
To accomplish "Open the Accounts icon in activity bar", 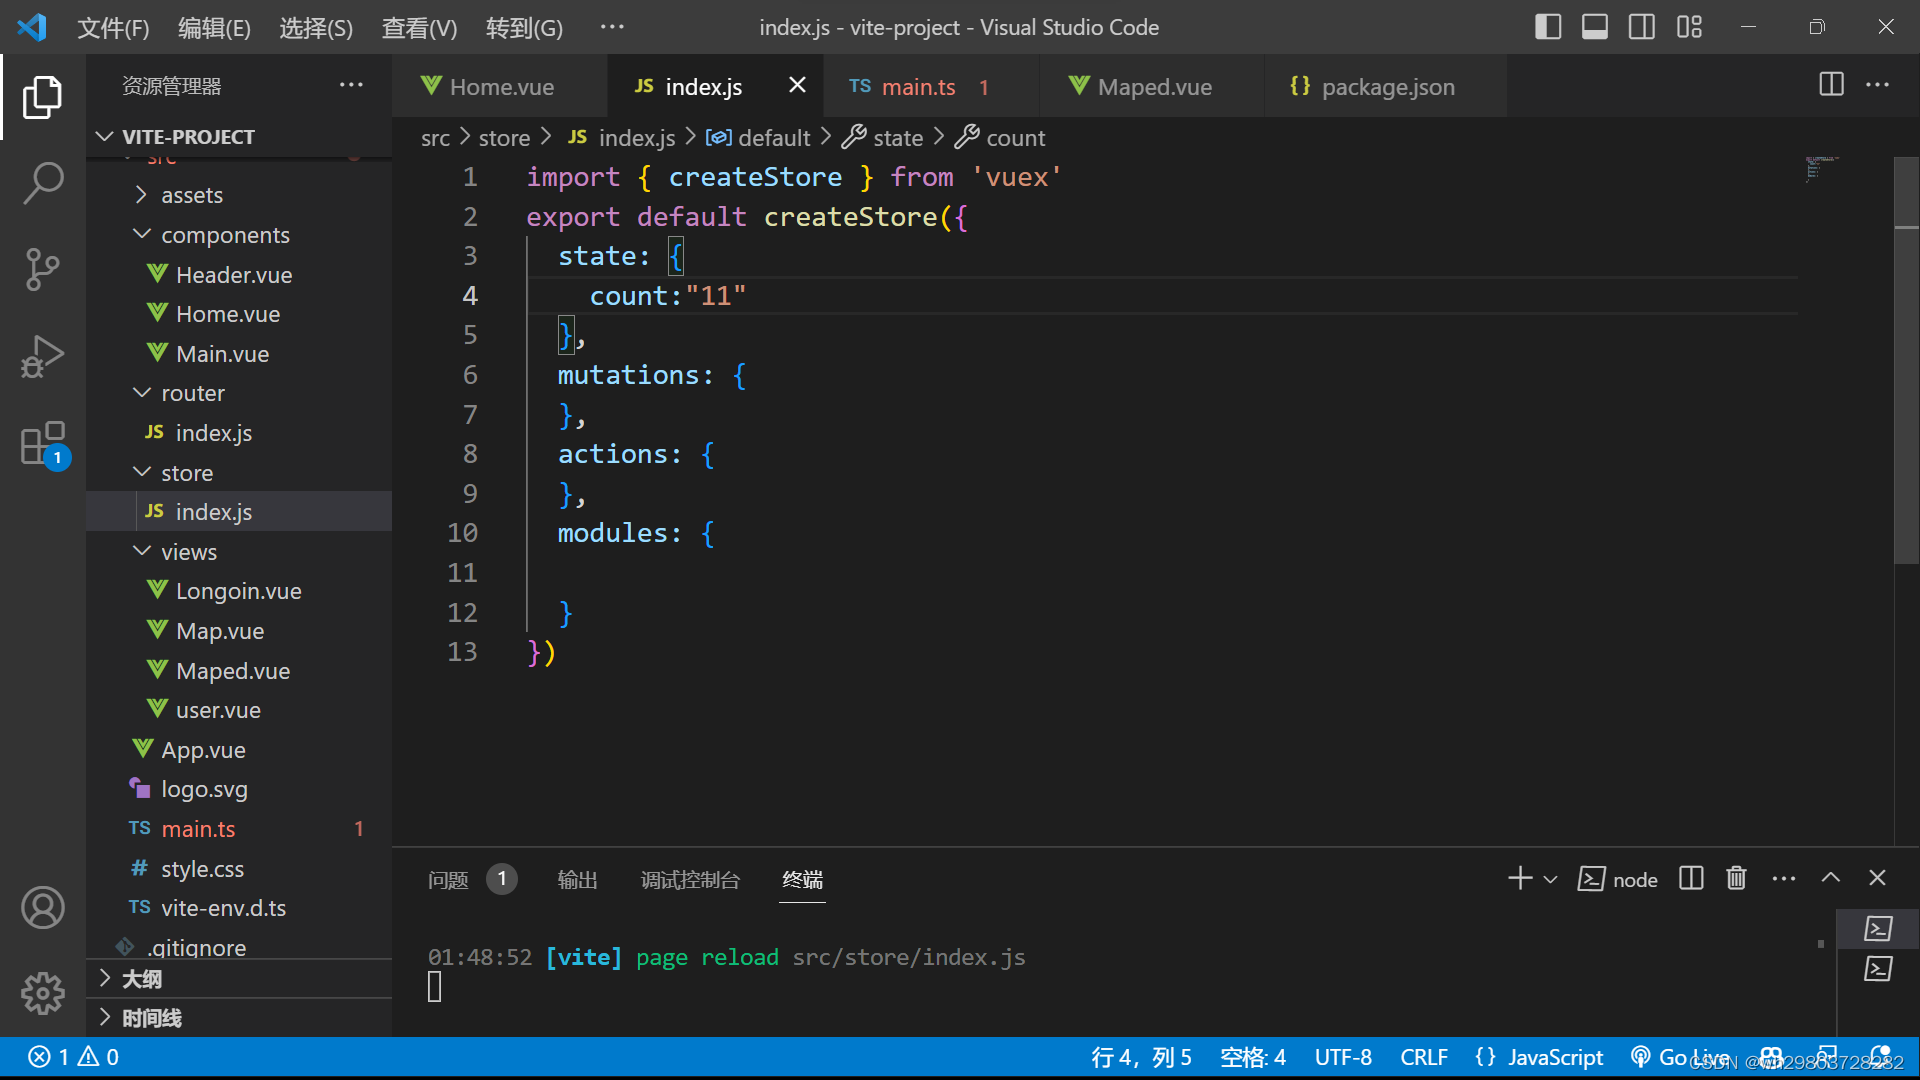I will [42, 907].
